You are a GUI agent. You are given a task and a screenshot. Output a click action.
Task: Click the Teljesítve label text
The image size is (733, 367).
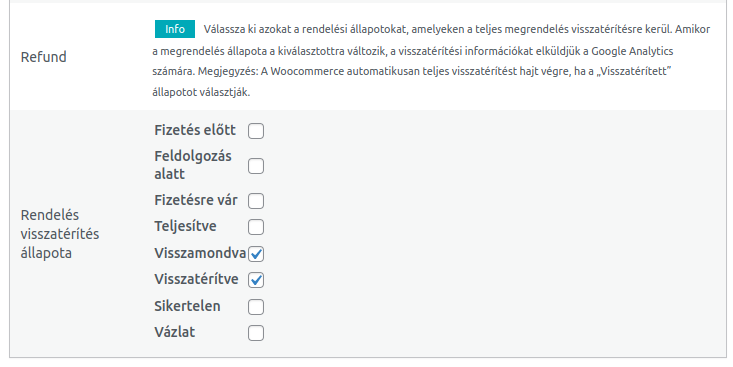[185, 226]
